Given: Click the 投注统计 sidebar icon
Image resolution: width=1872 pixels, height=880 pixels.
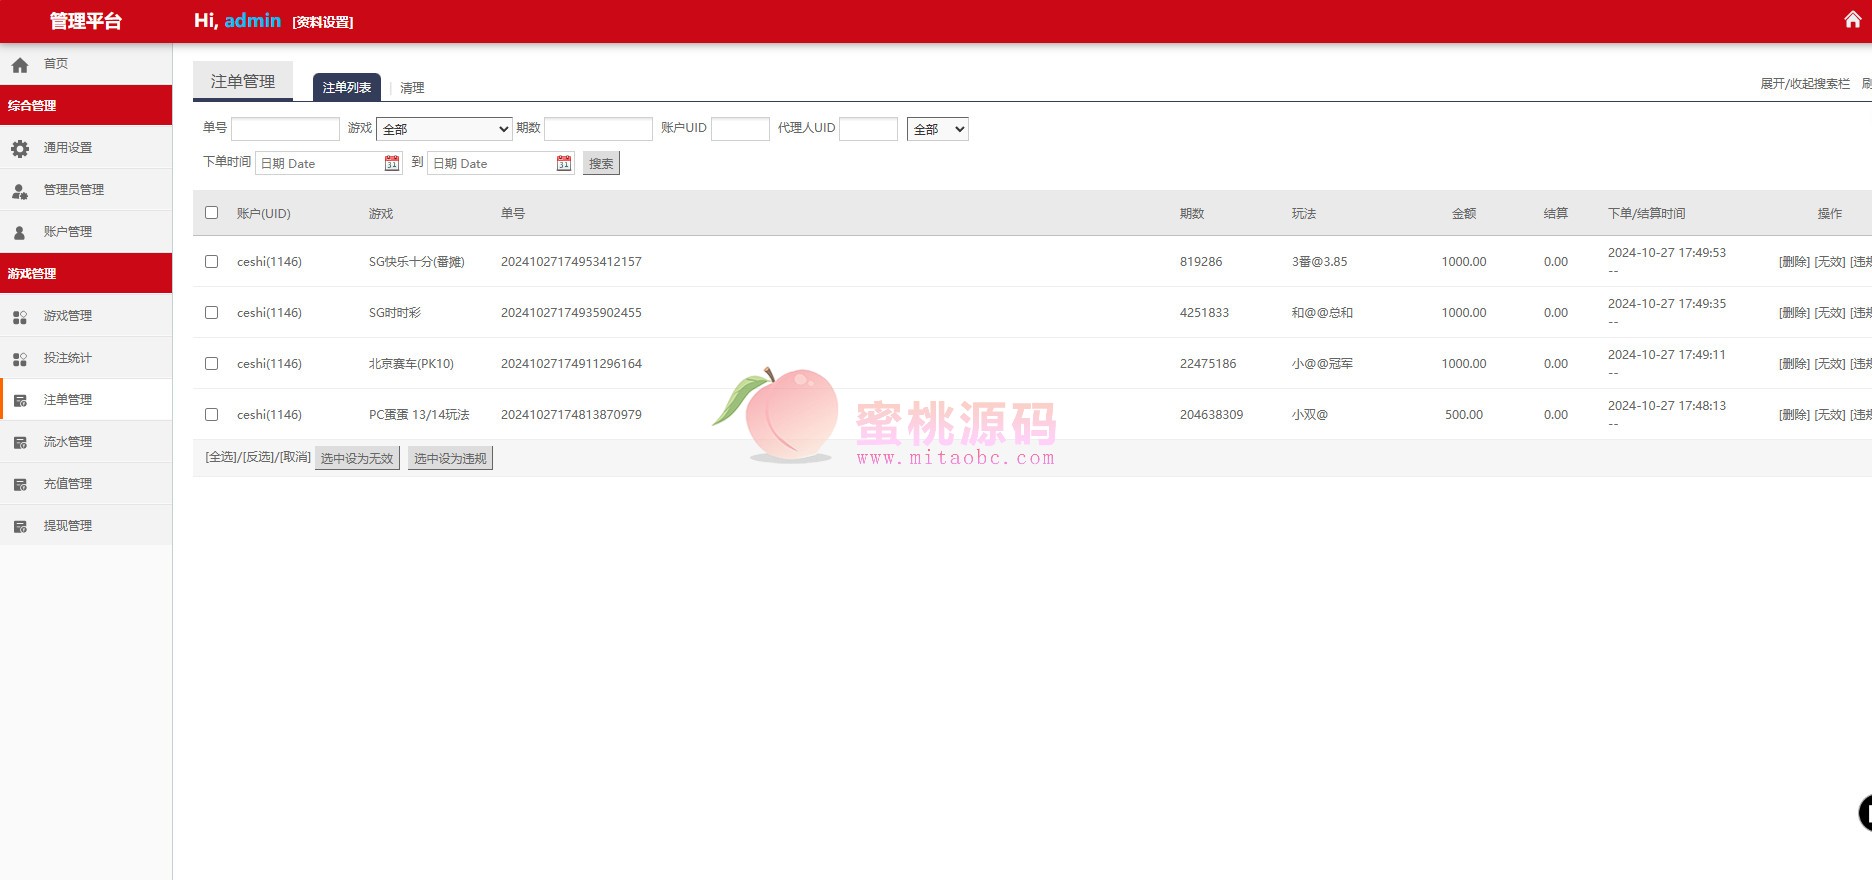Looking at the screenshot, I should (x=20, y=358).
